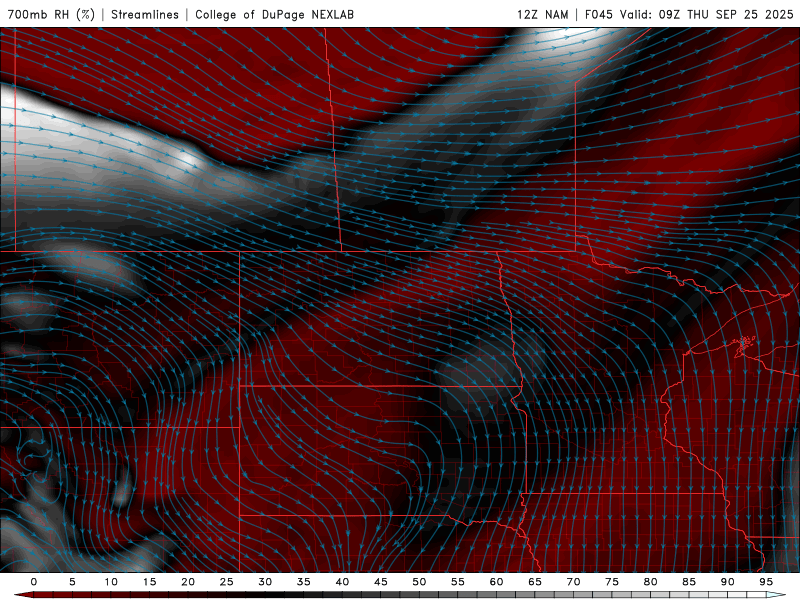Viewport: 800px width, 600px height.
Task: Click the "50" colorbar tick label
Action: [419, 582]
